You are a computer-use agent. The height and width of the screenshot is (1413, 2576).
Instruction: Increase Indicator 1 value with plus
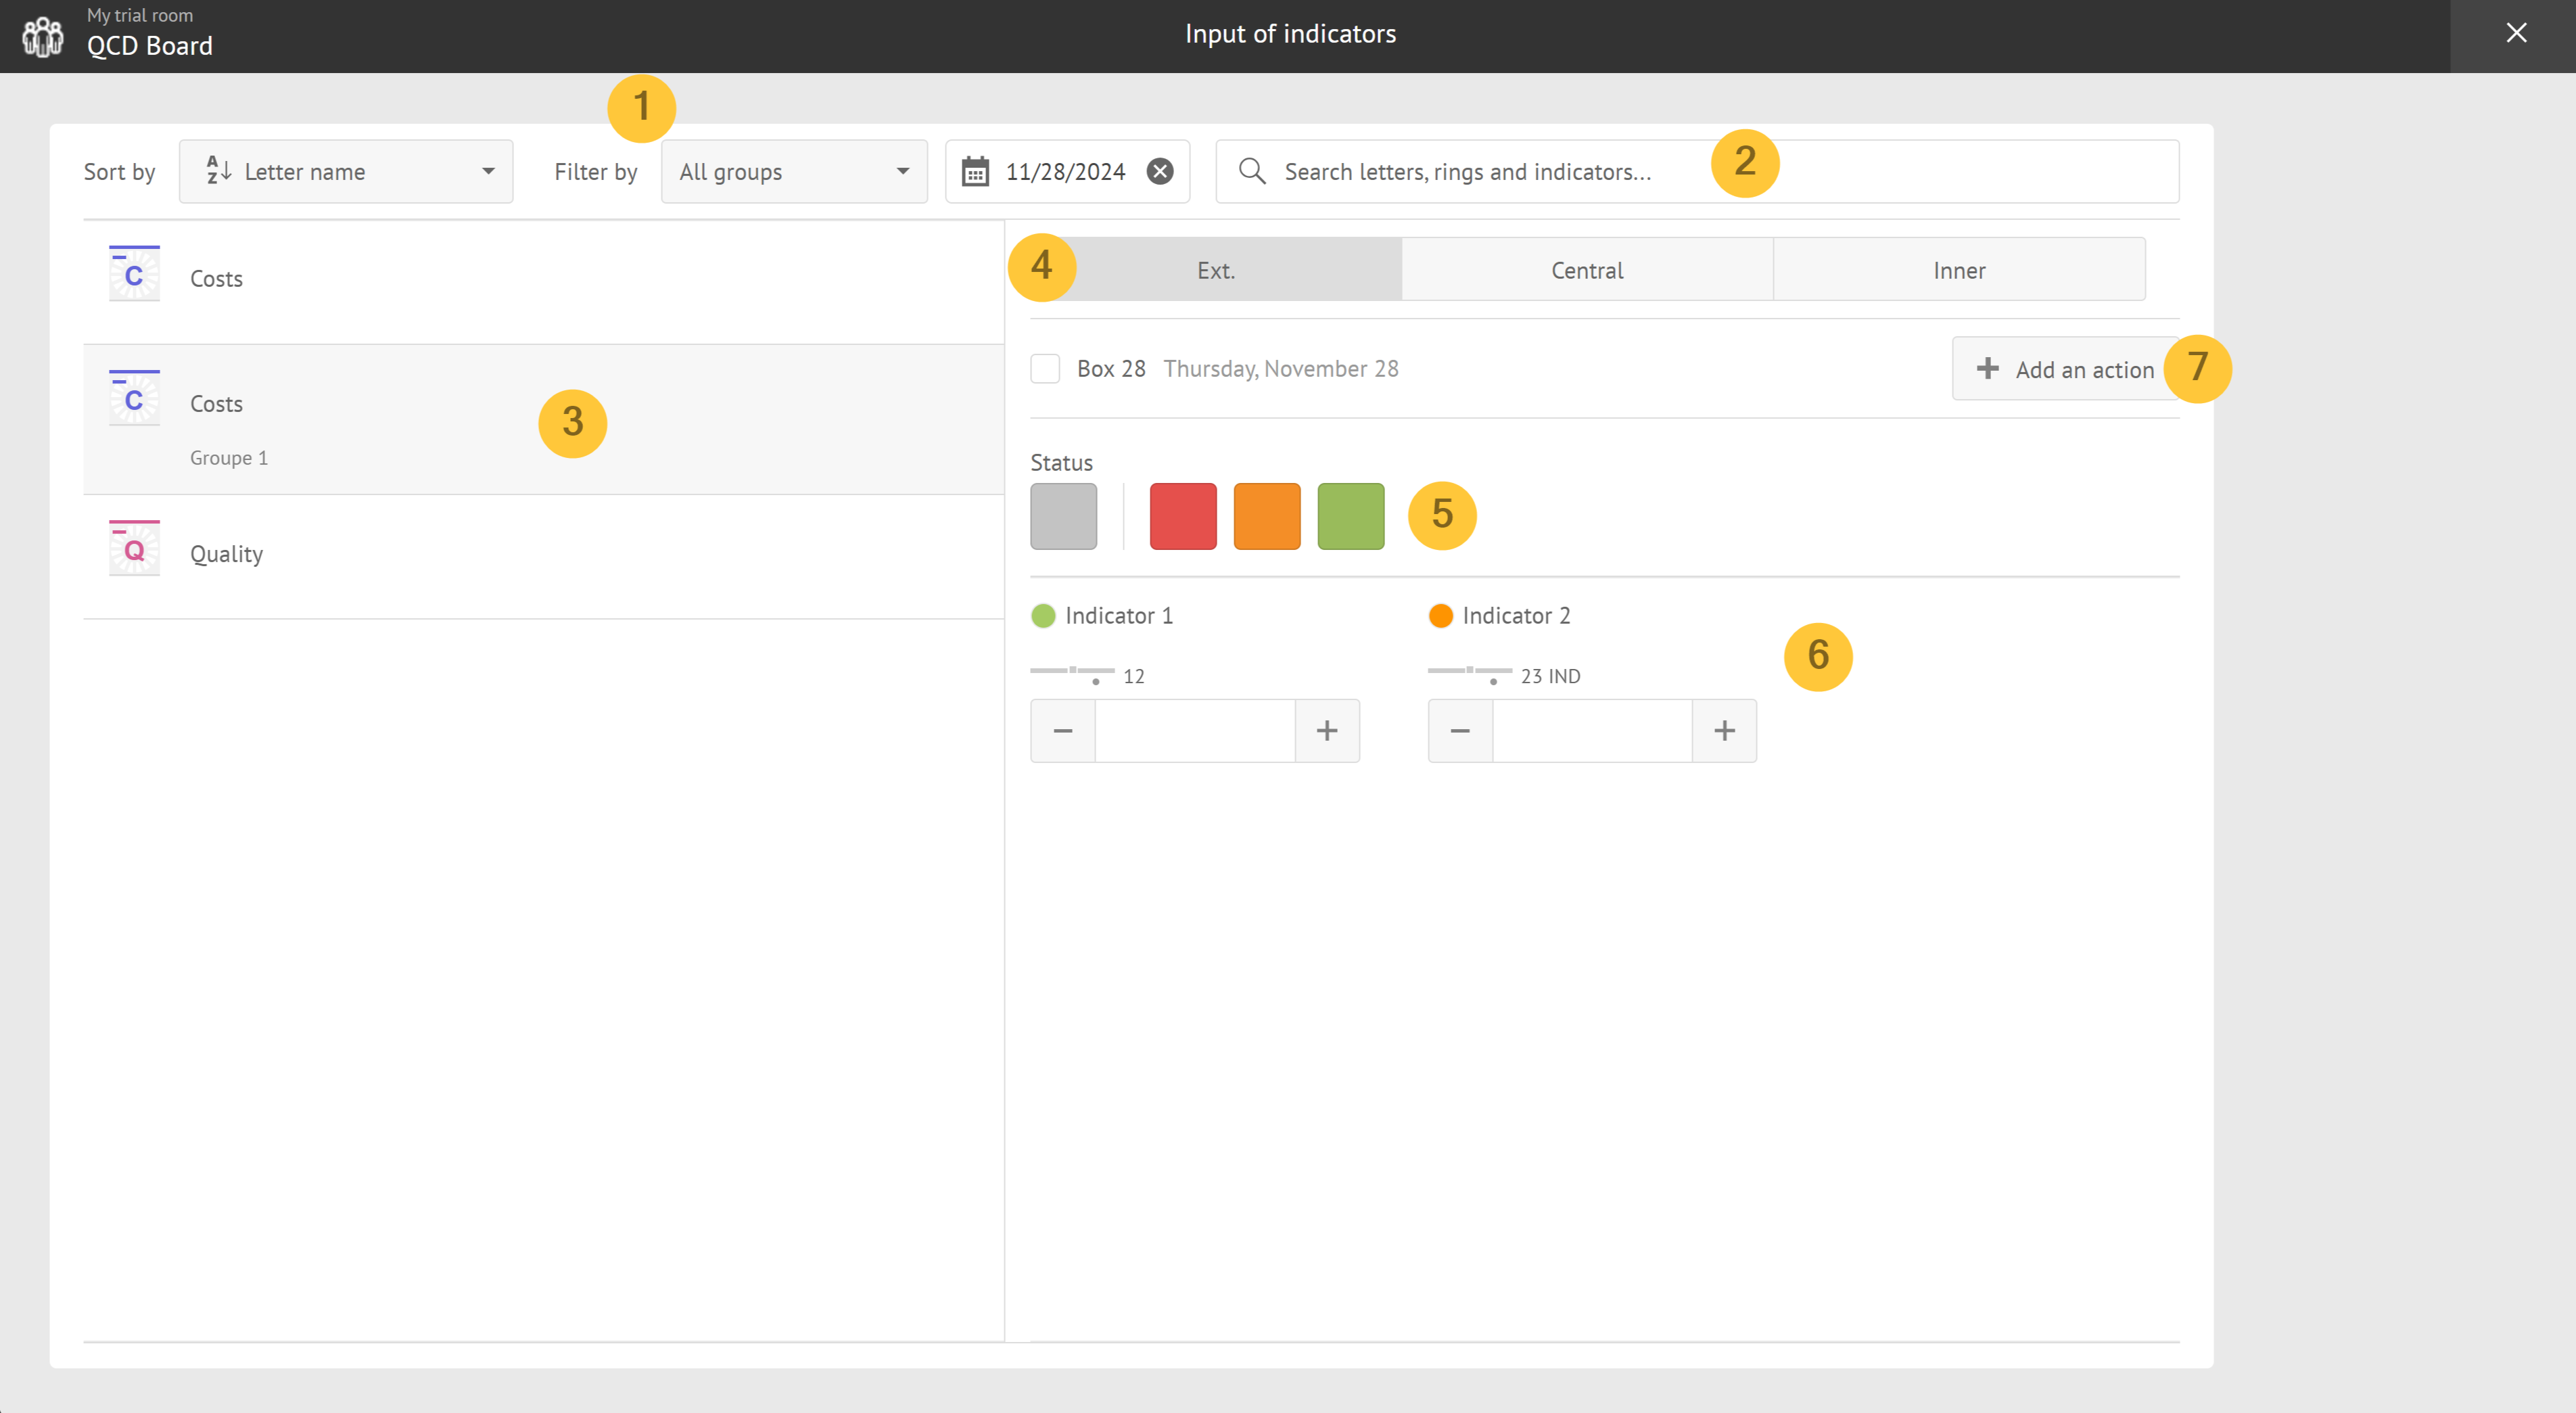(x=1327, y=731)
